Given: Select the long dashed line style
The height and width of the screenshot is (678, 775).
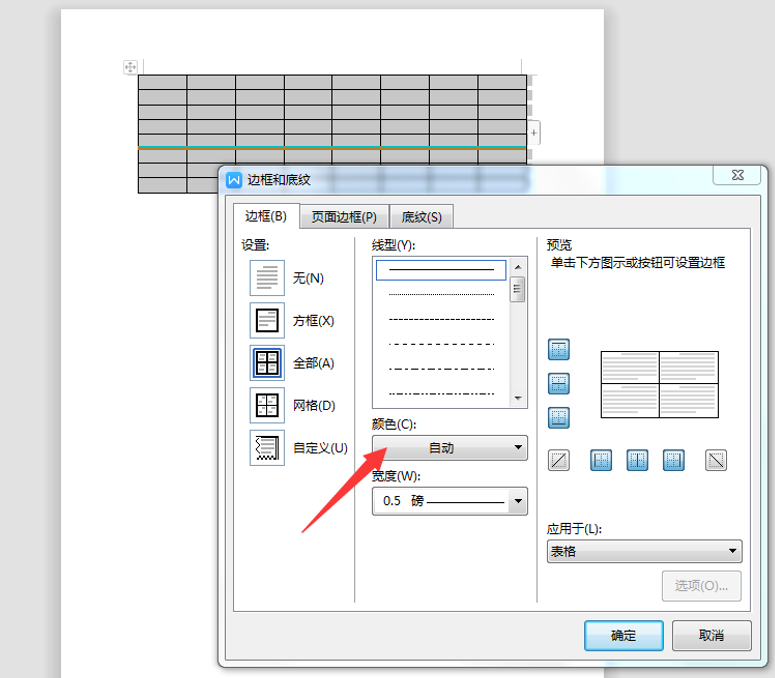Looking at the screenshot, I should [x=441, y=344].
